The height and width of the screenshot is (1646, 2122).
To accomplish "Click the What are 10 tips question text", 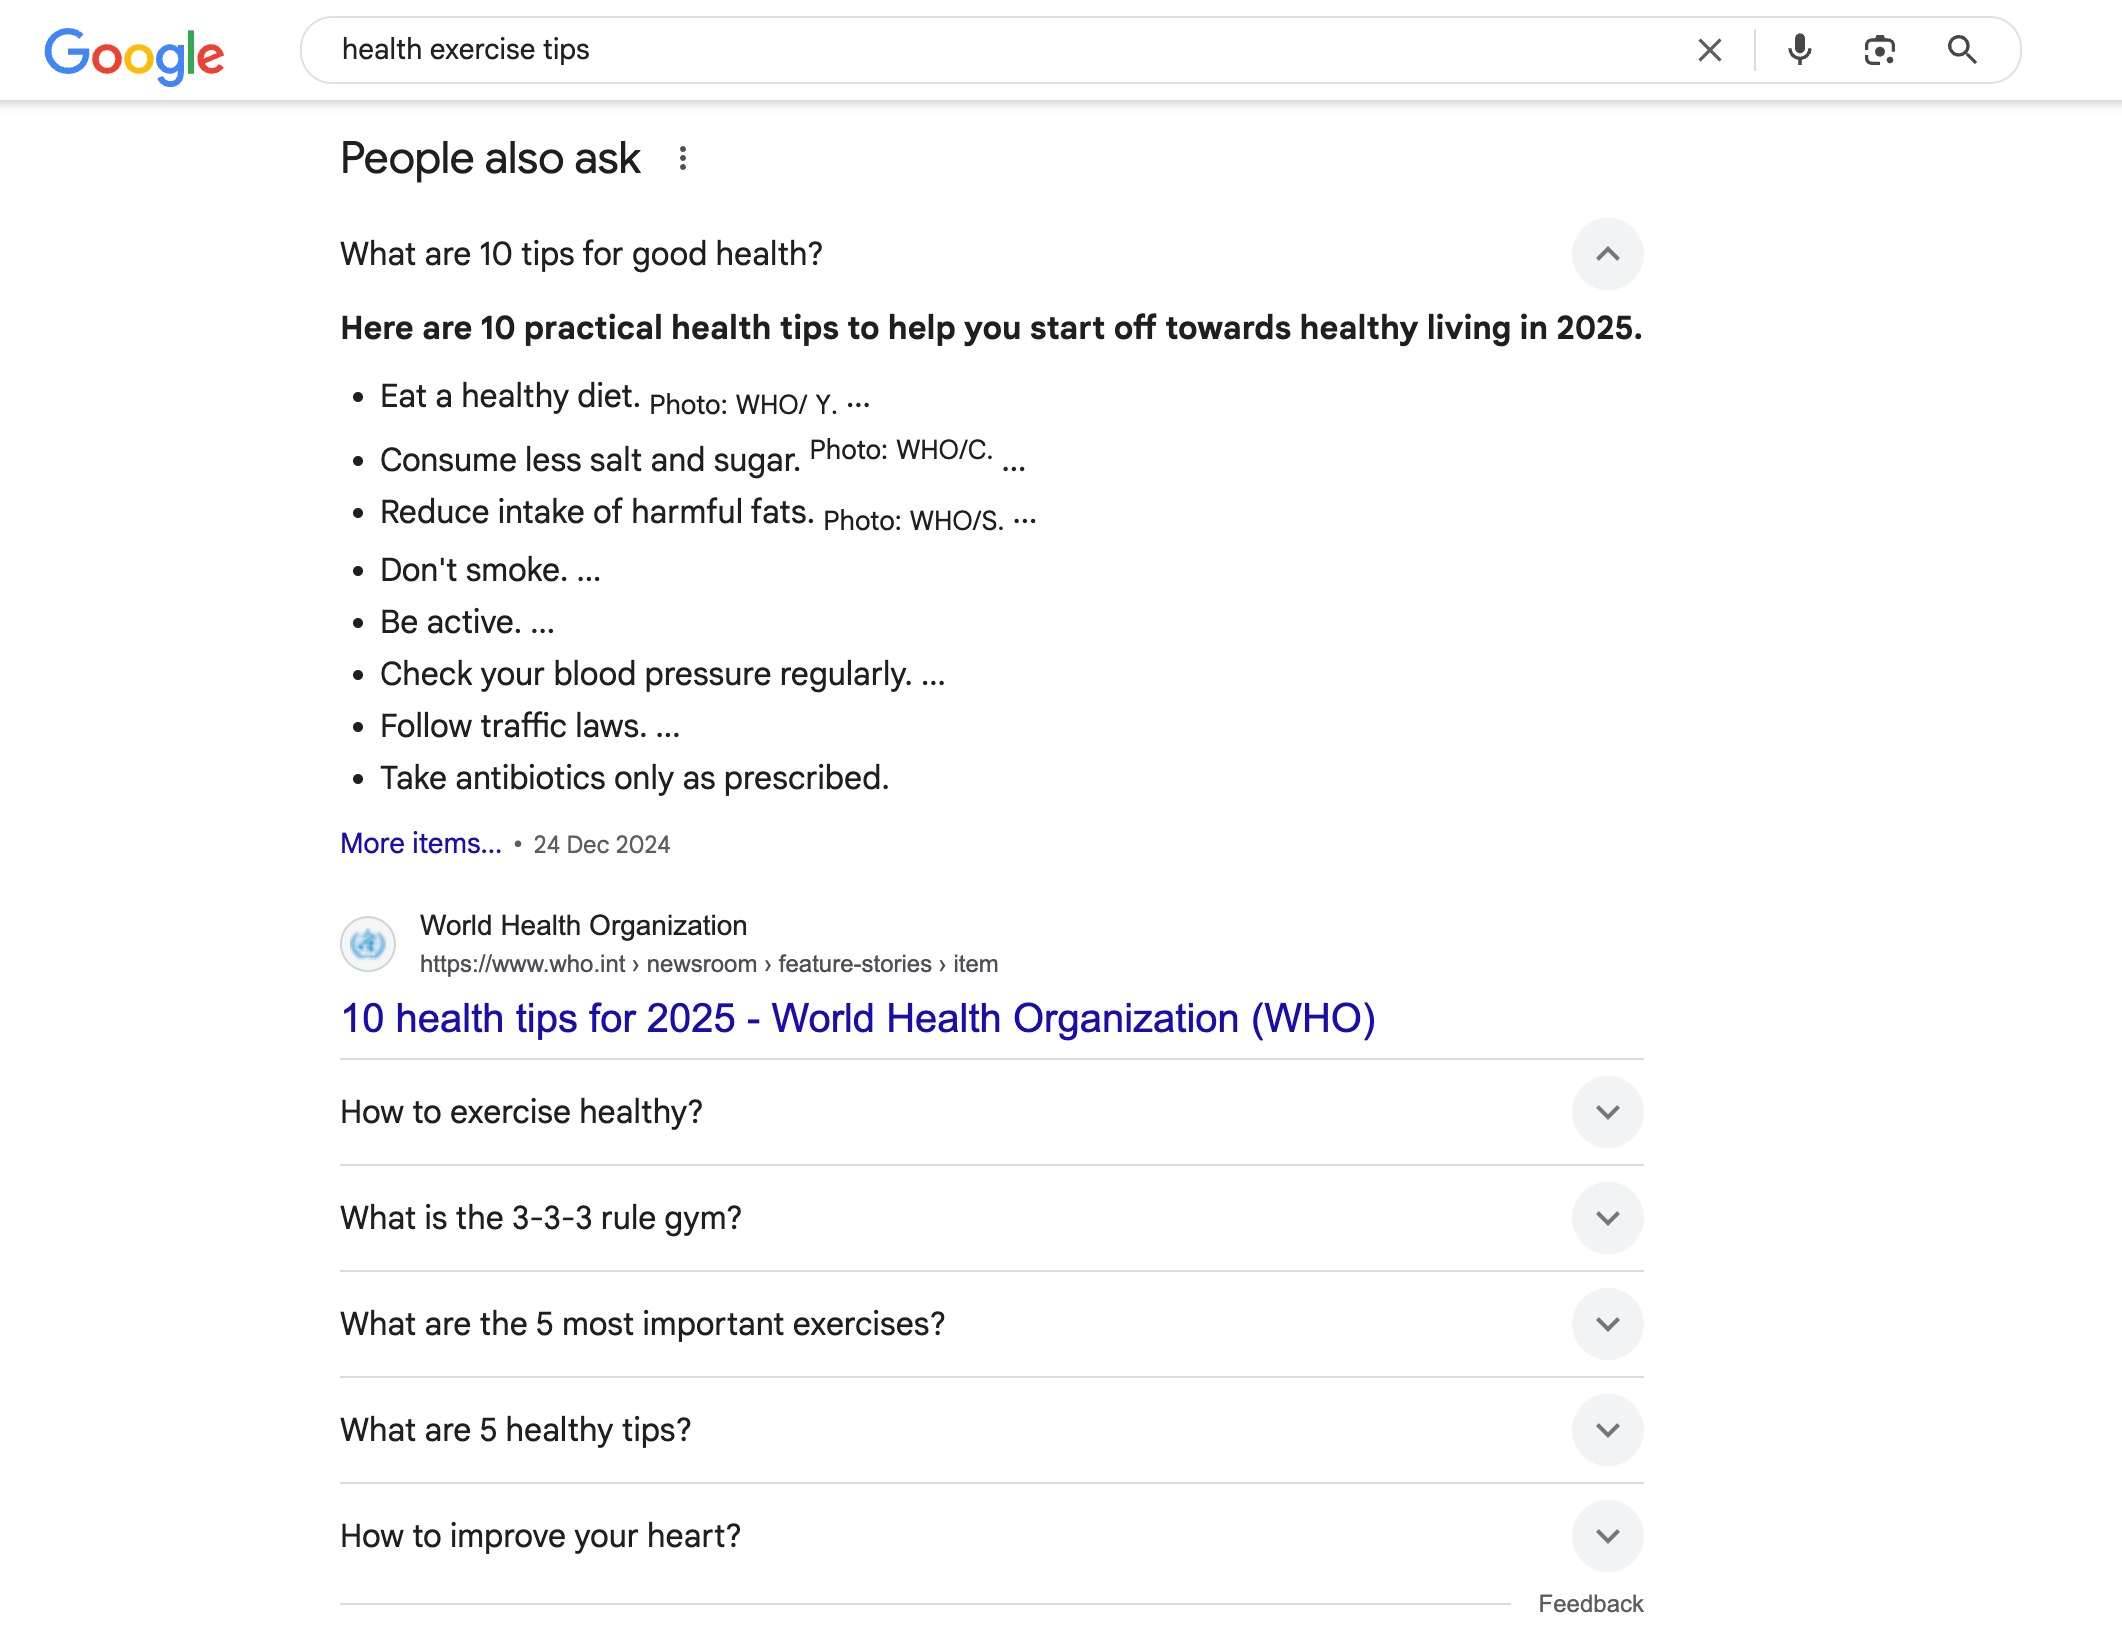I will 581,254.
